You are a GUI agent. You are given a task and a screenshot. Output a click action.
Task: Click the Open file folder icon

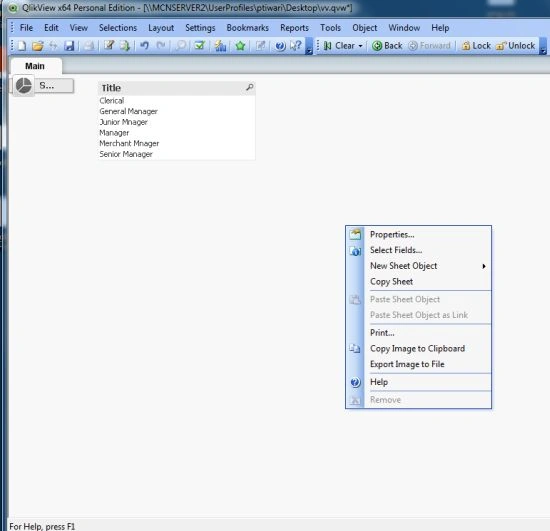point(38,46)
